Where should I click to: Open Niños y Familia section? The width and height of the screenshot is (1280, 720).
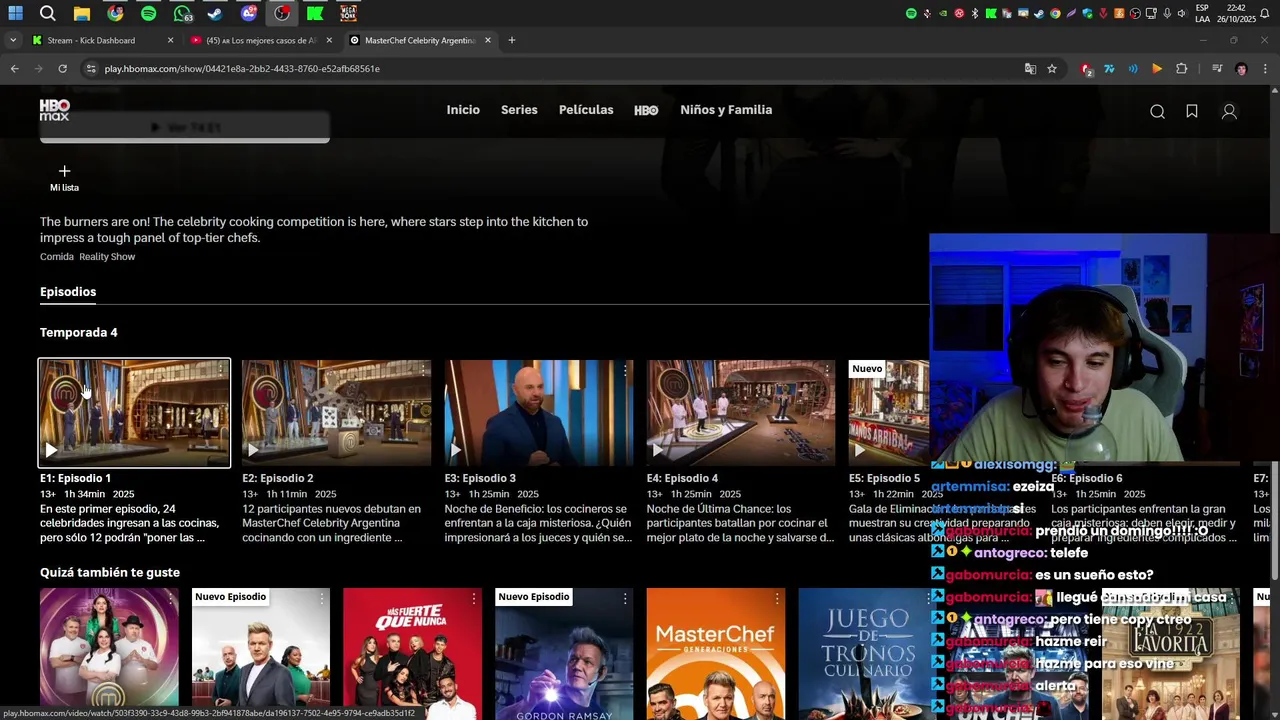click(726, 110)
